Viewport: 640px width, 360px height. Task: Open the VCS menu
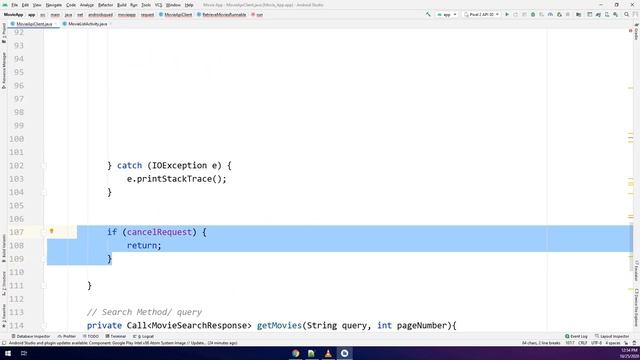[158, 5]
